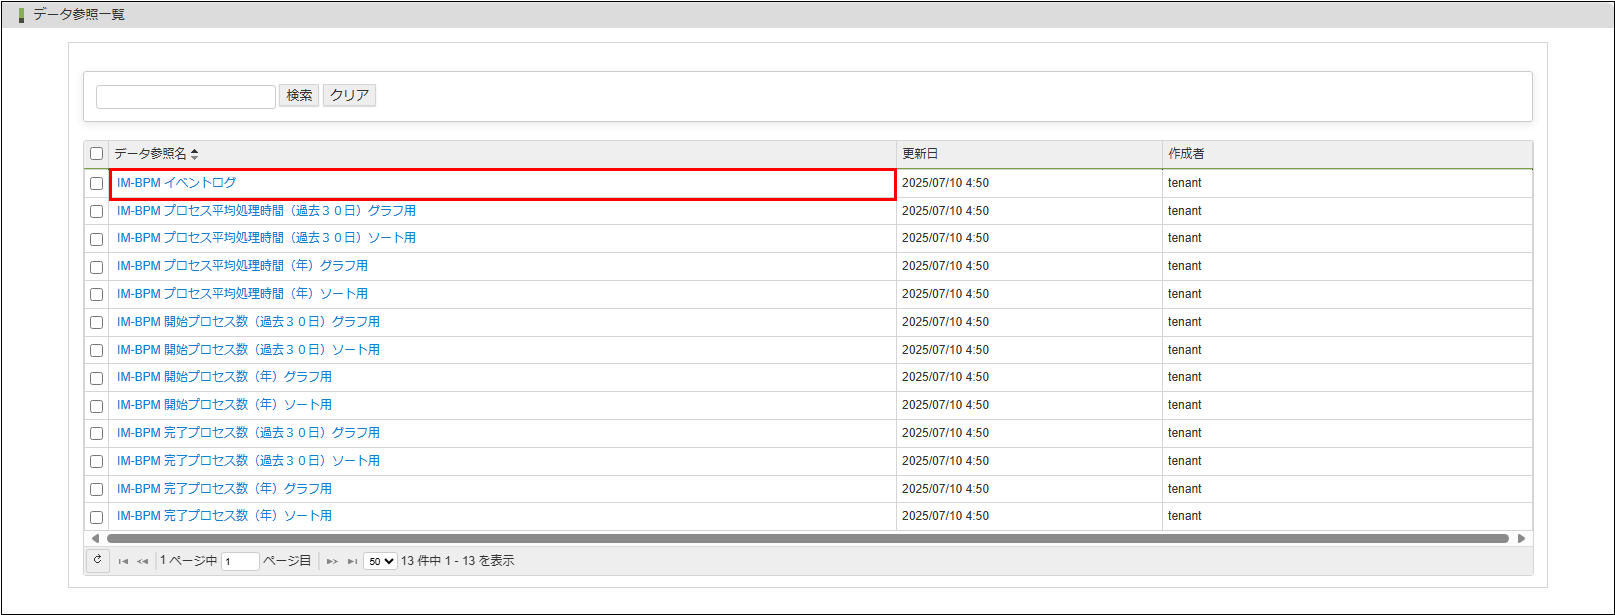The width and height of the screenshot is (1615, 615).
Task: Open IM-BPM 開始プロセス数（年）グラフ用 link
Action: [x=224, y=377]
